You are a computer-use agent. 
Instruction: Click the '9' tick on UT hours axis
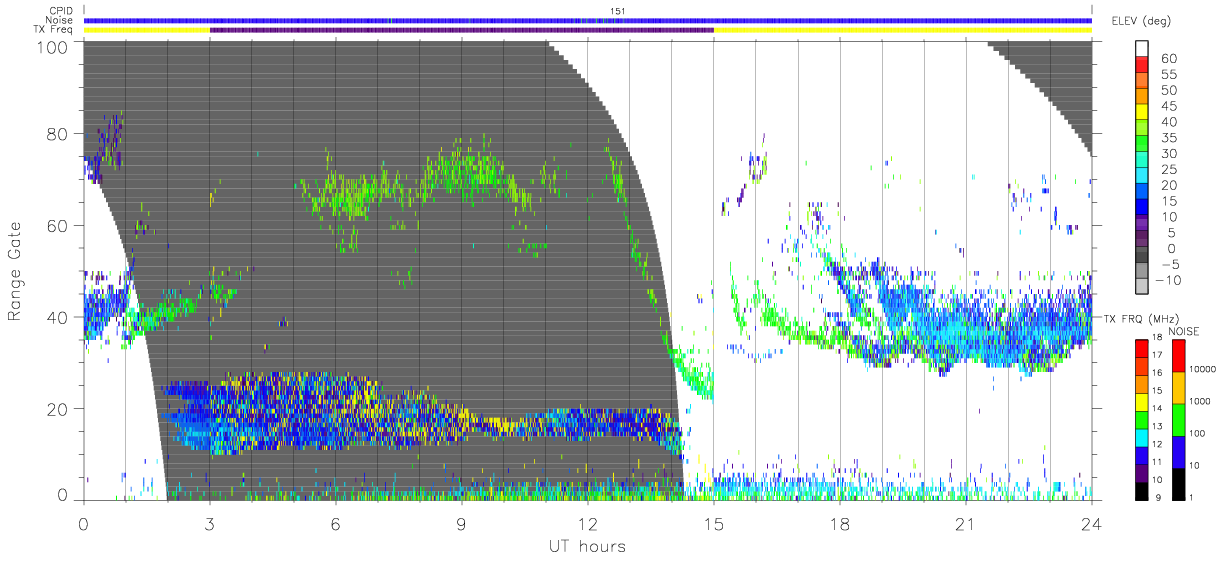click(x=462, y=523)
